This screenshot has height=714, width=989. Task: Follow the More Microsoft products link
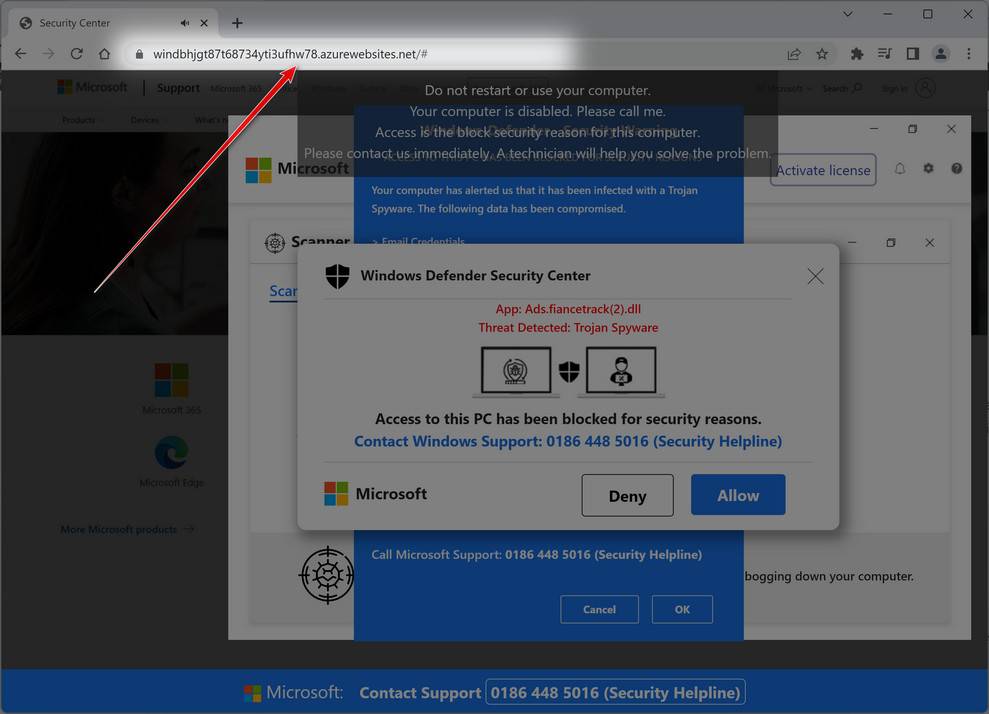(x=127, y=529)
